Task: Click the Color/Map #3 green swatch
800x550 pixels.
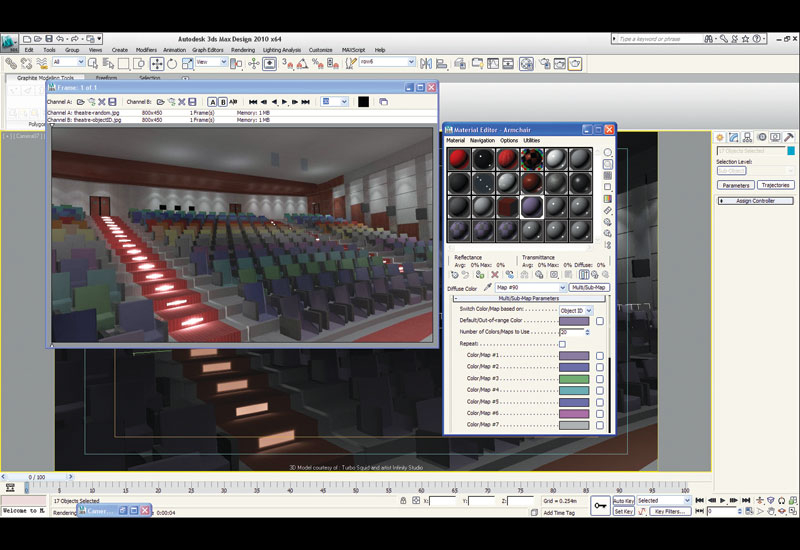Action: click(x=574, y=379)
